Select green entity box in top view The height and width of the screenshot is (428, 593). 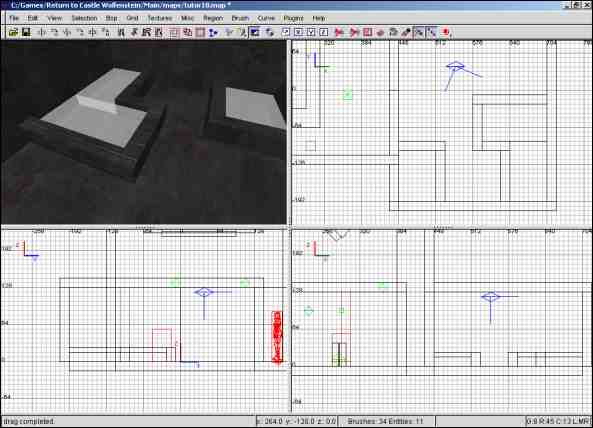tap(348, 95)
